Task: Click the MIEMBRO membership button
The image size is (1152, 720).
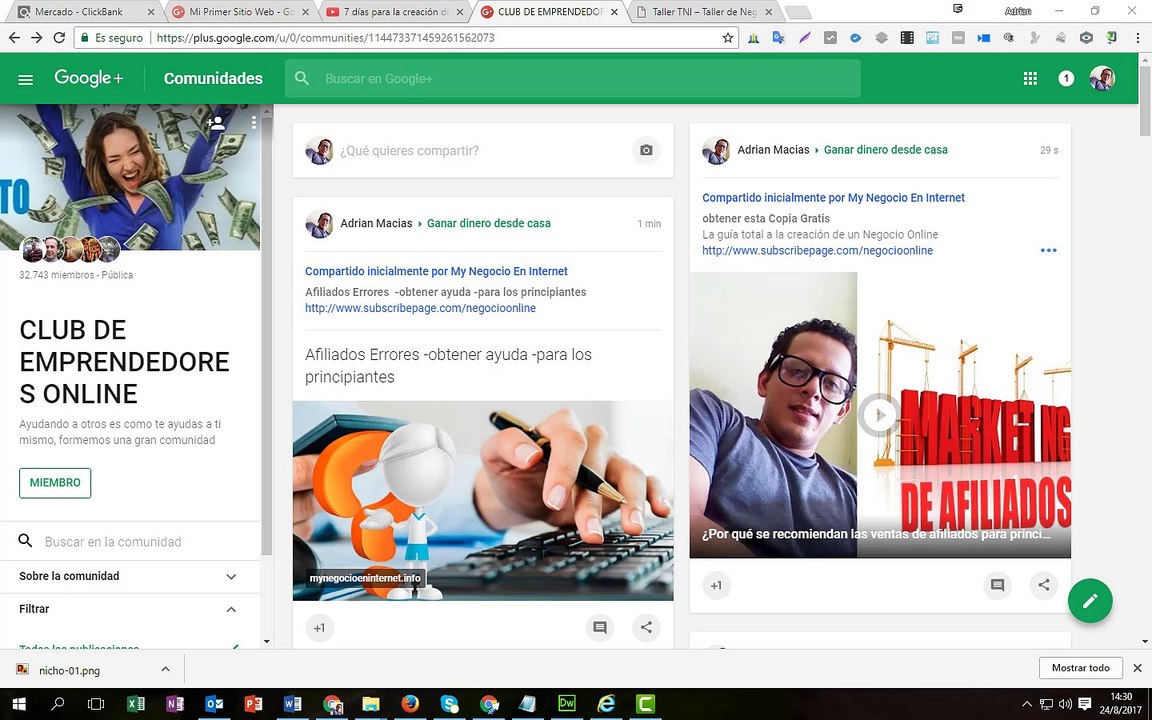Action: tap(55, 483)
